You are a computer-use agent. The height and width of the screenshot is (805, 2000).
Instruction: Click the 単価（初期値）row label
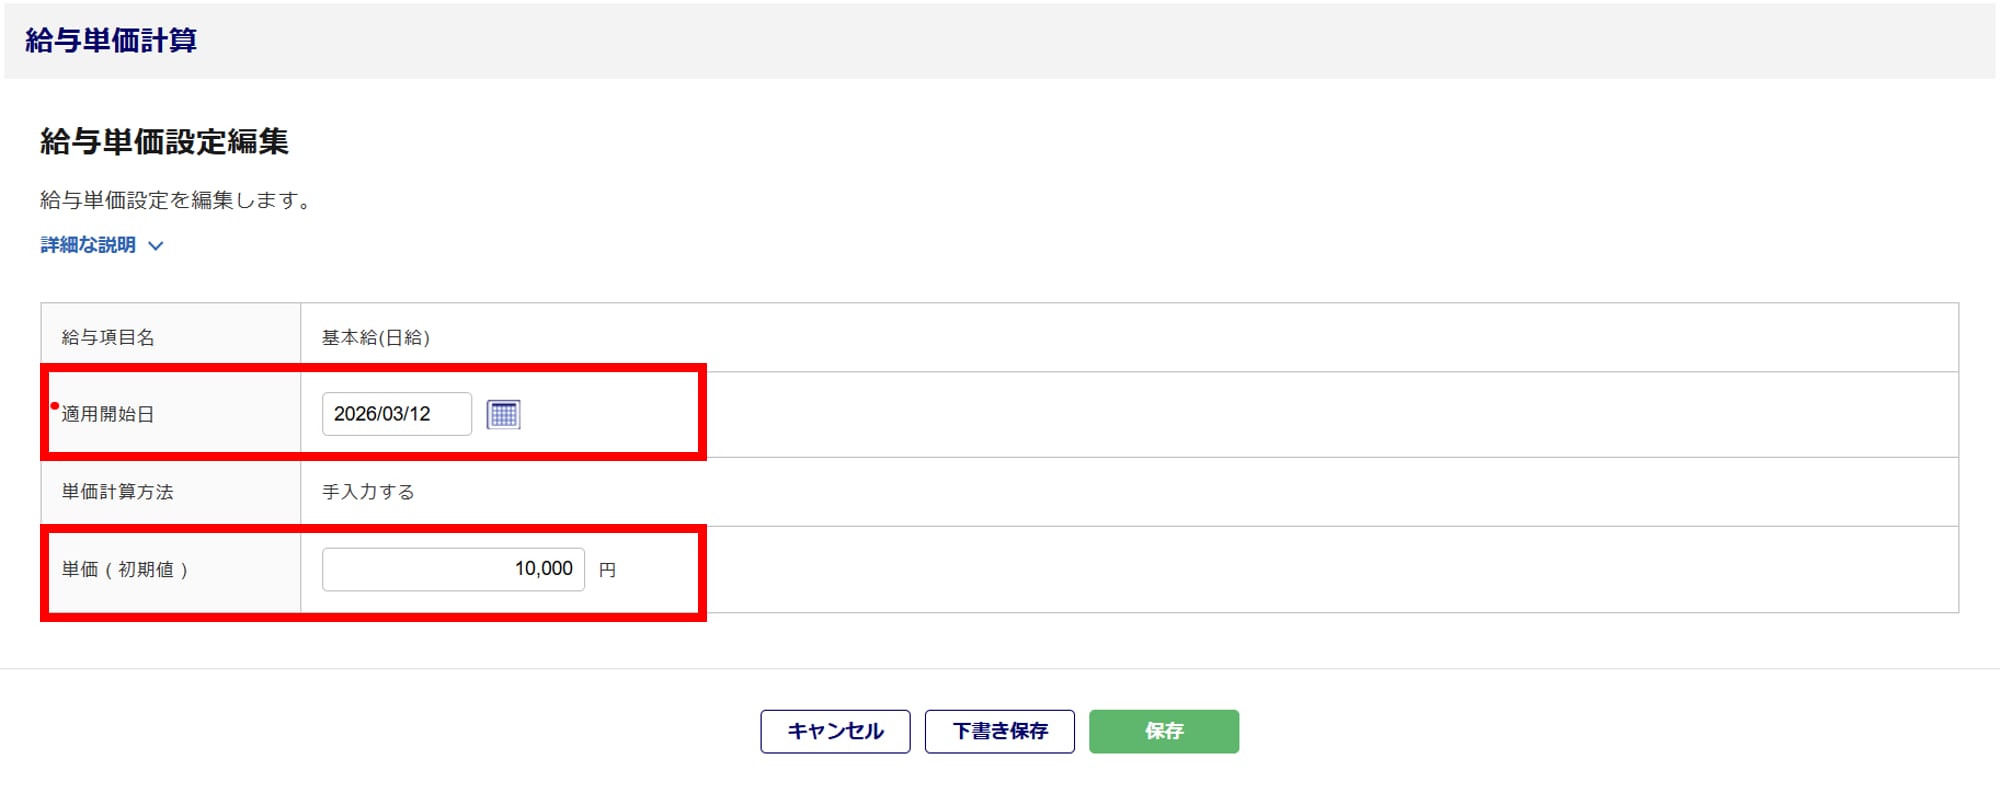coord(125,570)
